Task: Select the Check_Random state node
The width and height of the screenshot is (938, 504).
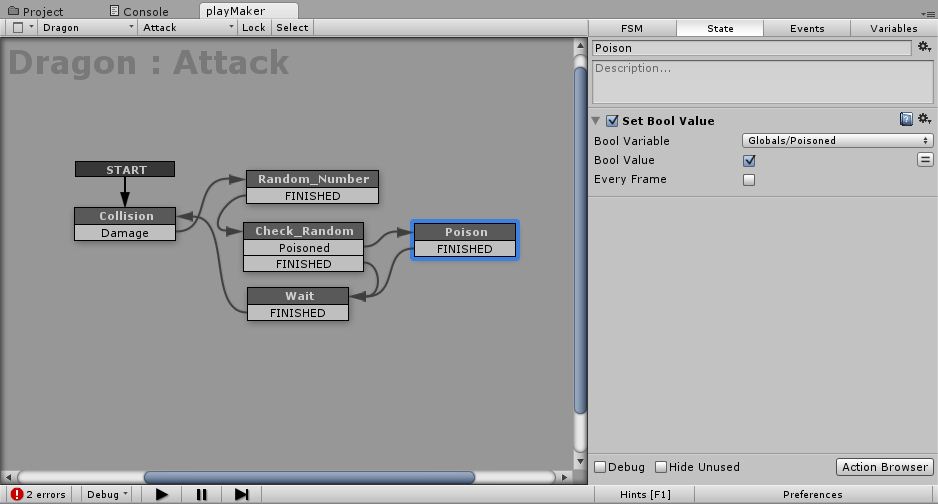Action: coord(303,231)
